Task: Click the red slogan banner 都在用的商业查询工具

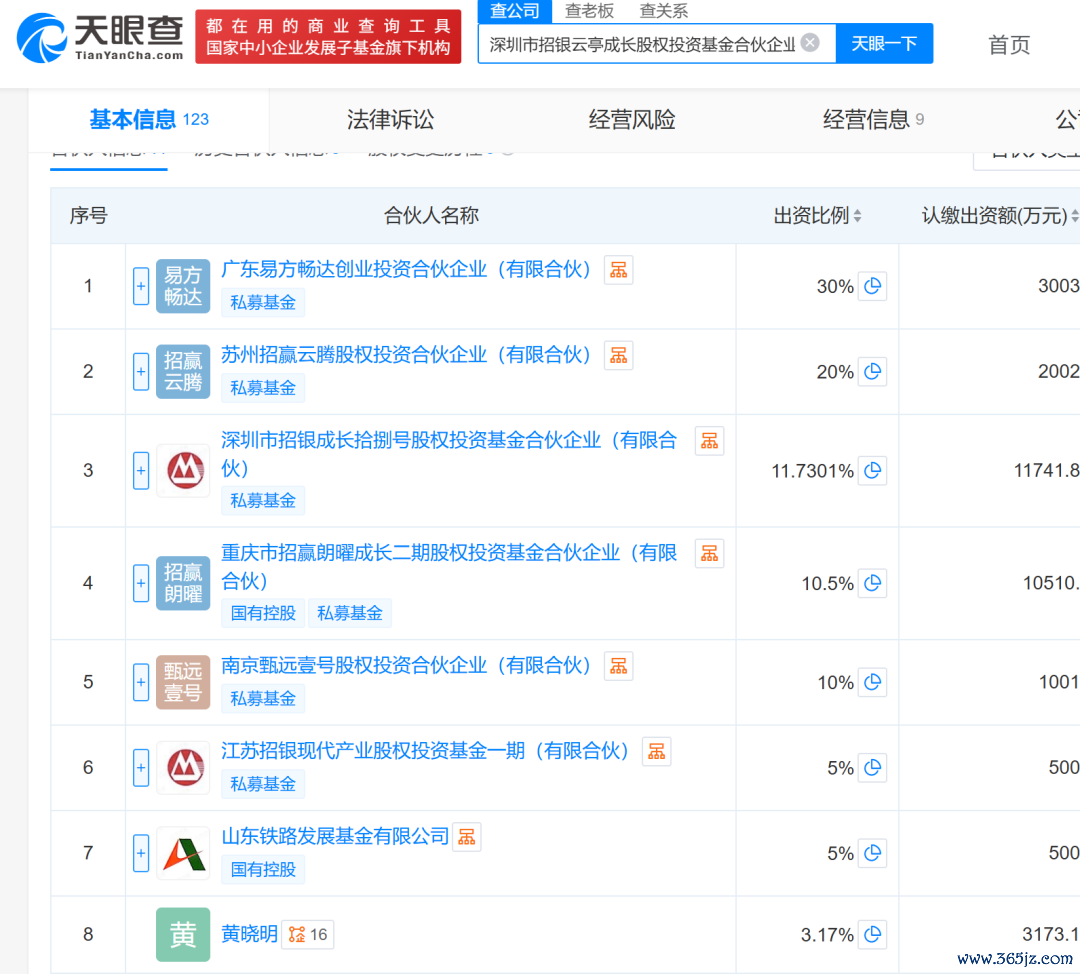Action: pyautogui.click(x=328, y=37)
